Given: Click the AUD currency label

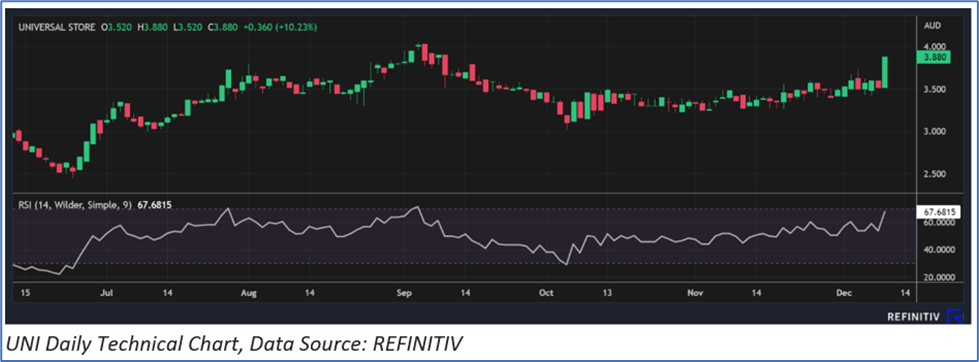Looking at the screenshot, I should tap(931, 27).
